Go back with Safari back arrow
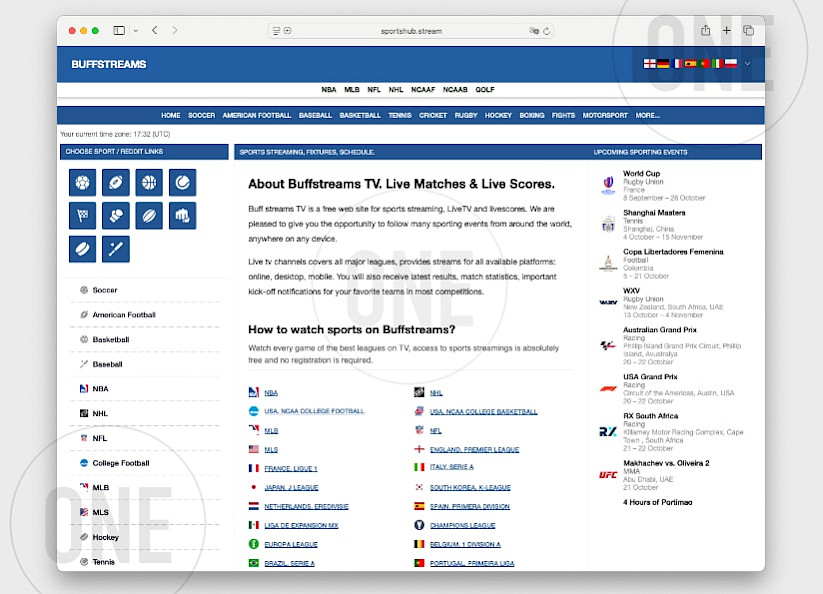823x594 pixels. [x=155, y=30]
